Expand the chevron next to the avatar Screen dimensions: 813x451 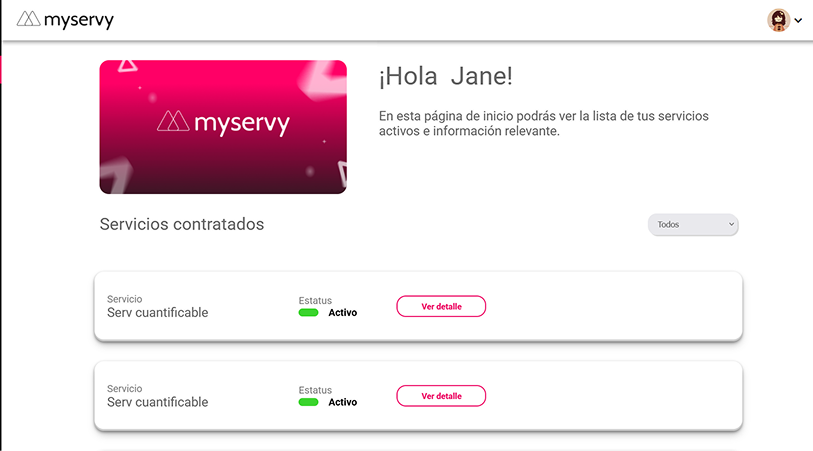pos(798,21)
